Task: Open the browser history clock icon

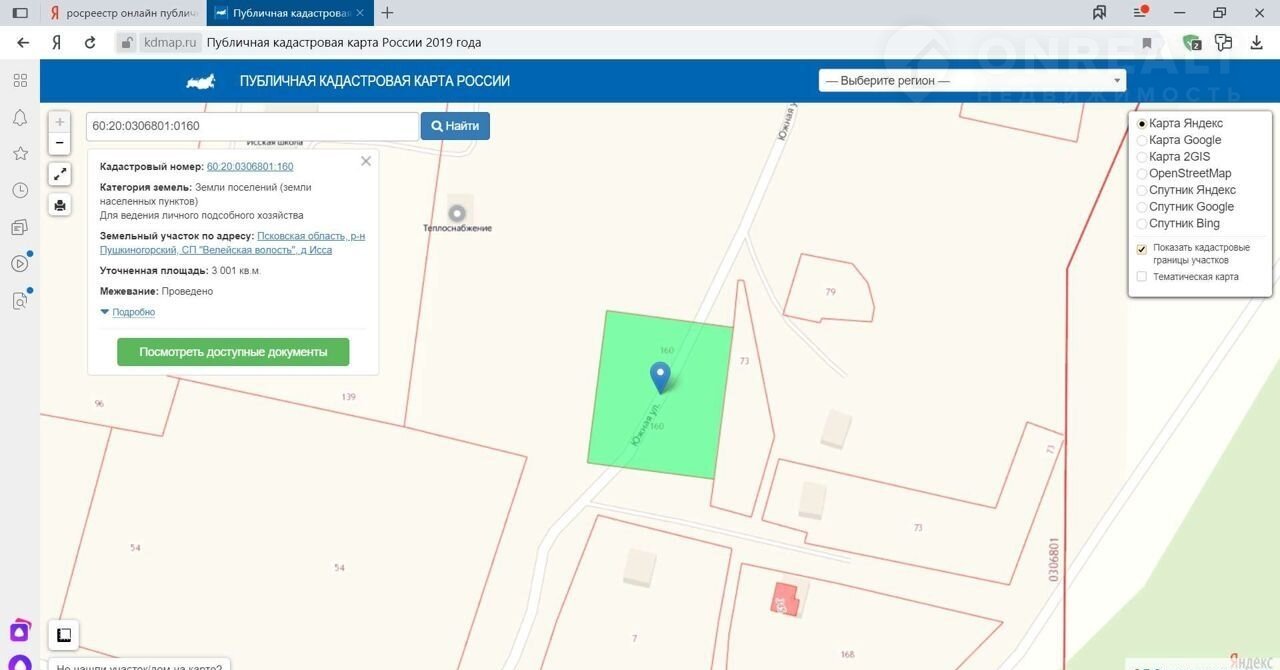Action: click(20, 190)
